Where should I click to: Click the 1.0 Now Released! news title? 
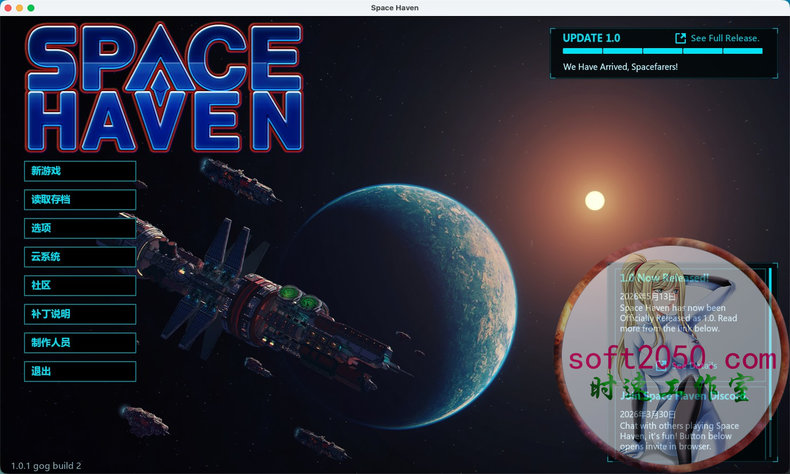pyautogui.click(x=664, y=278)
